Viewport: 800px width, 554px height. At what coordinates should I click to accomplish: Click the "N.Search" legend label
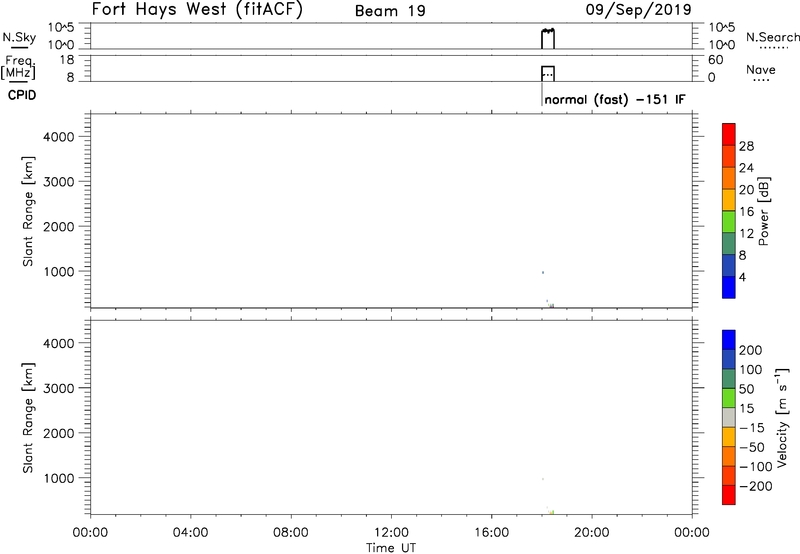point(772,37)
